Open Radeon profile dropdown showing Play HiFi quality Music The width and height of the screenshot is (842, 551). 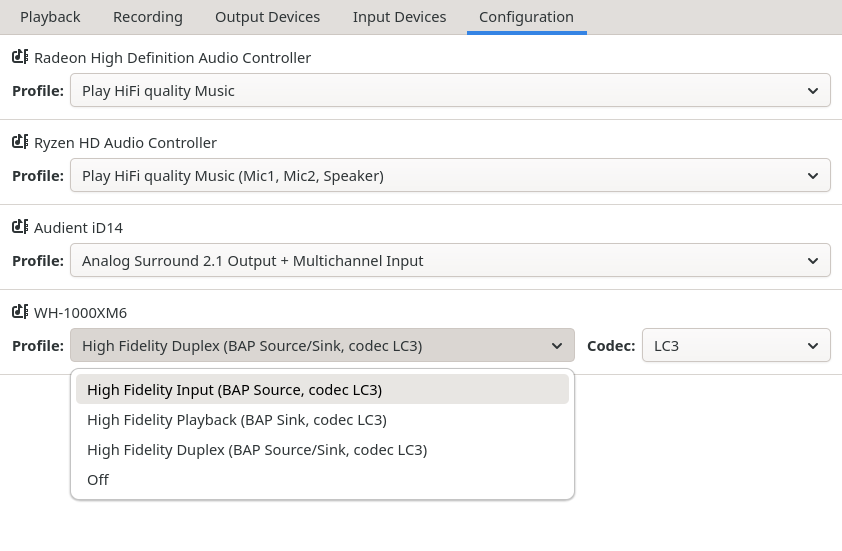tap(450, 90)
